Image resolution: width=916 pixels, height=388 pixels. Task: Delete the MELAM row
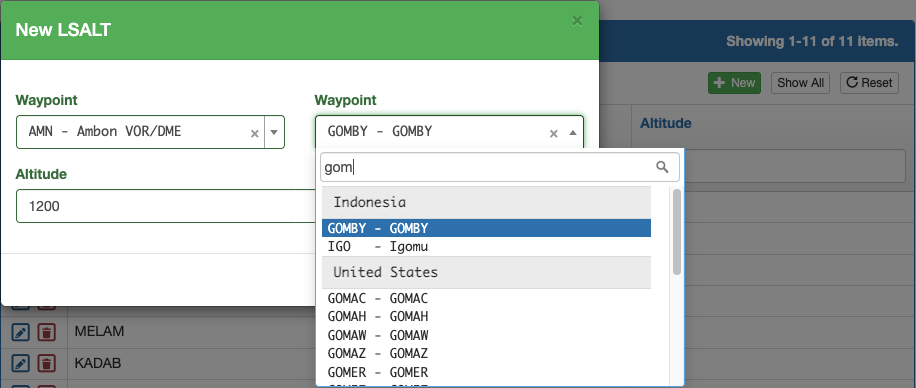[x=47, y=332]
